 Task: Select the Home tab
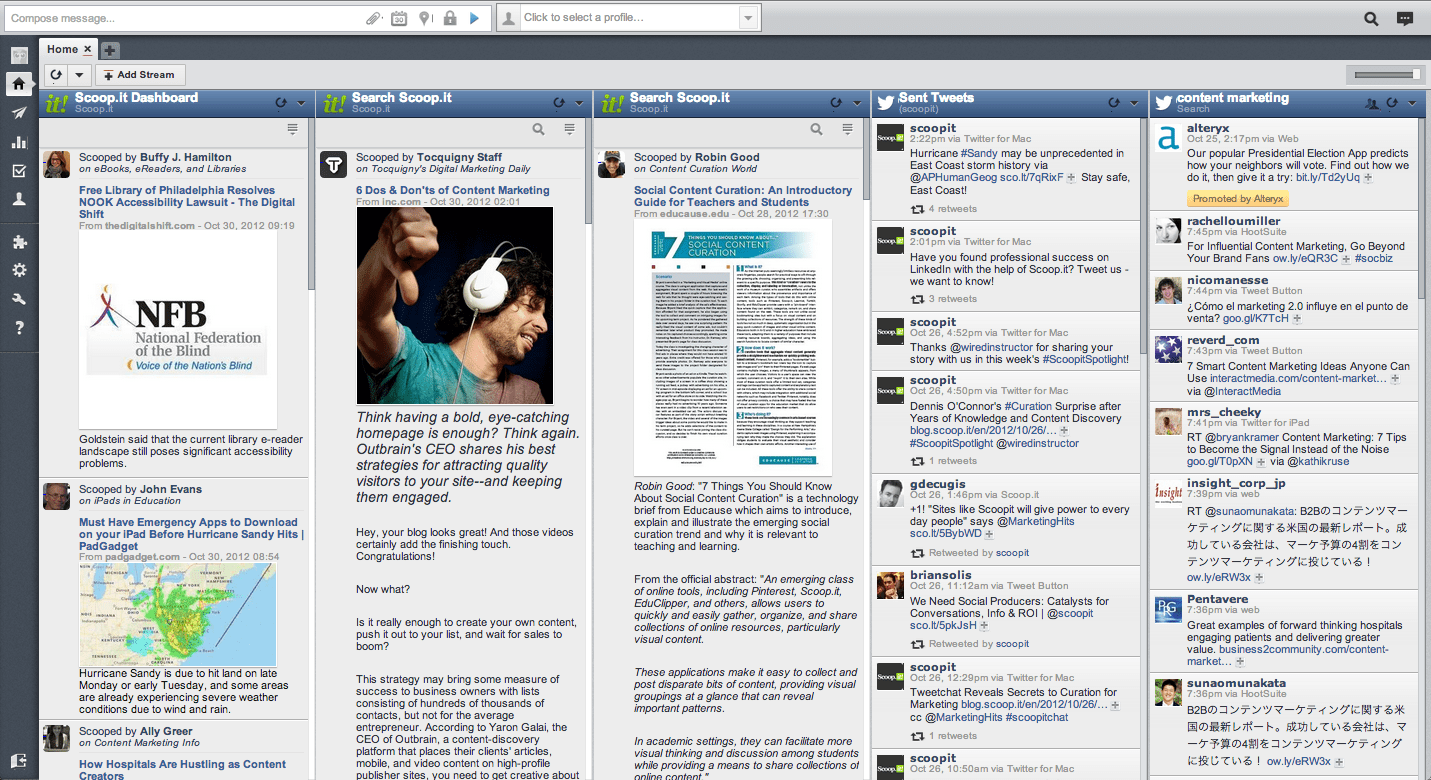pos(62,49)
